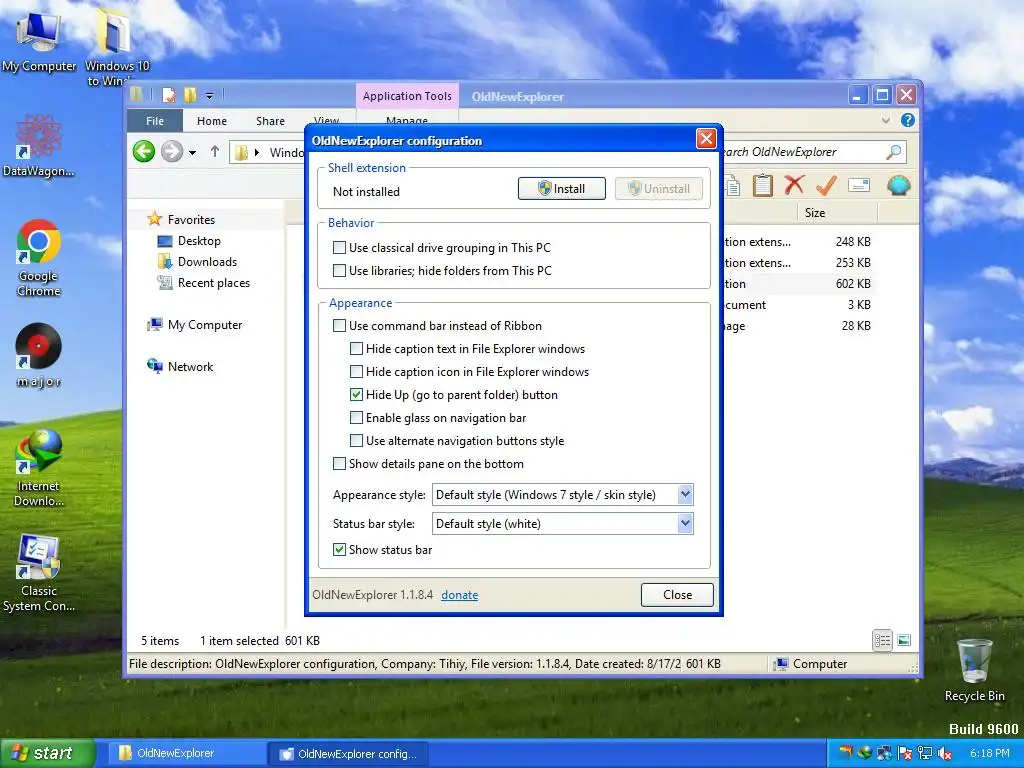
Task: Open Customize Quick Access Toolbar dropdown
Action: coord(209,96)
